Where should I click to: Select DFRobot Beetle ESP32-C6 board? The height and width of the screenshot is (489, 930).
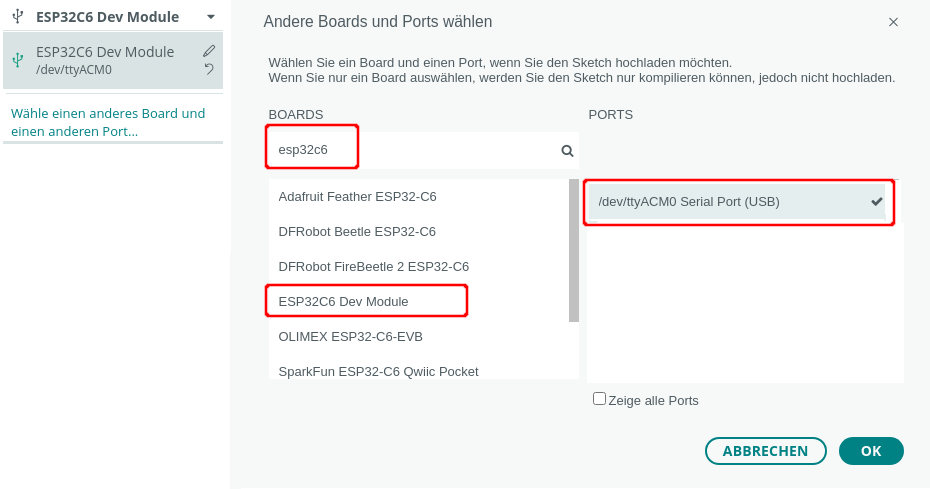click(357, 231)
